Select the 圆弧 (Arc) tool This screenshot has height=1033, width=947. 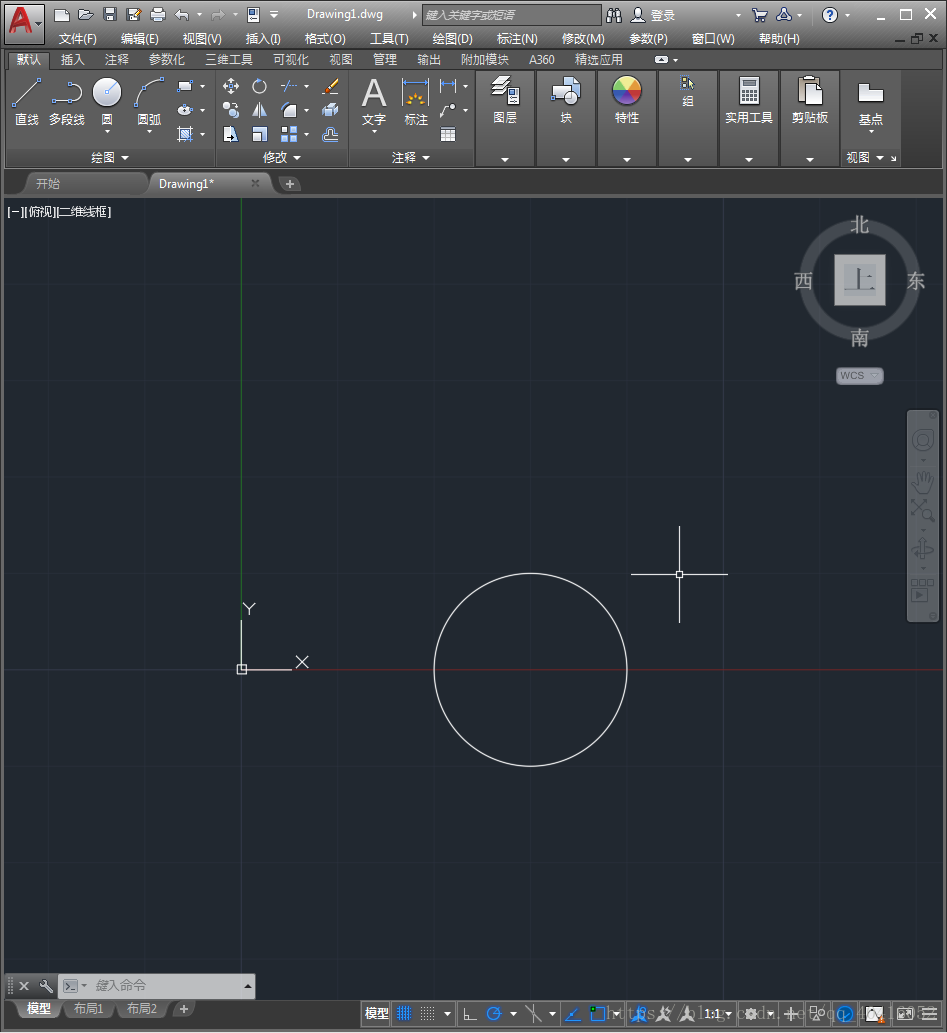(149, 101)
